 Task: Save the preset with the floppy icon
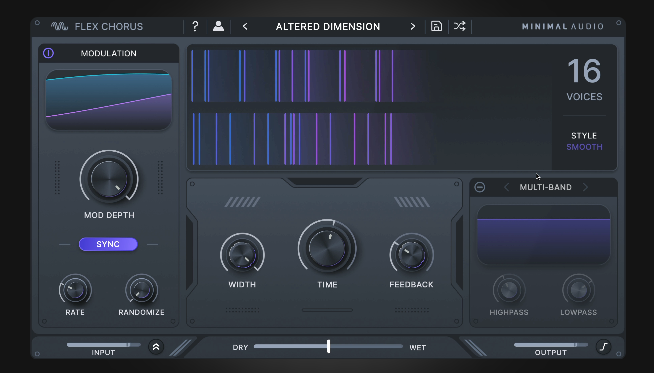pyautogui.click(x=436, y=26)
